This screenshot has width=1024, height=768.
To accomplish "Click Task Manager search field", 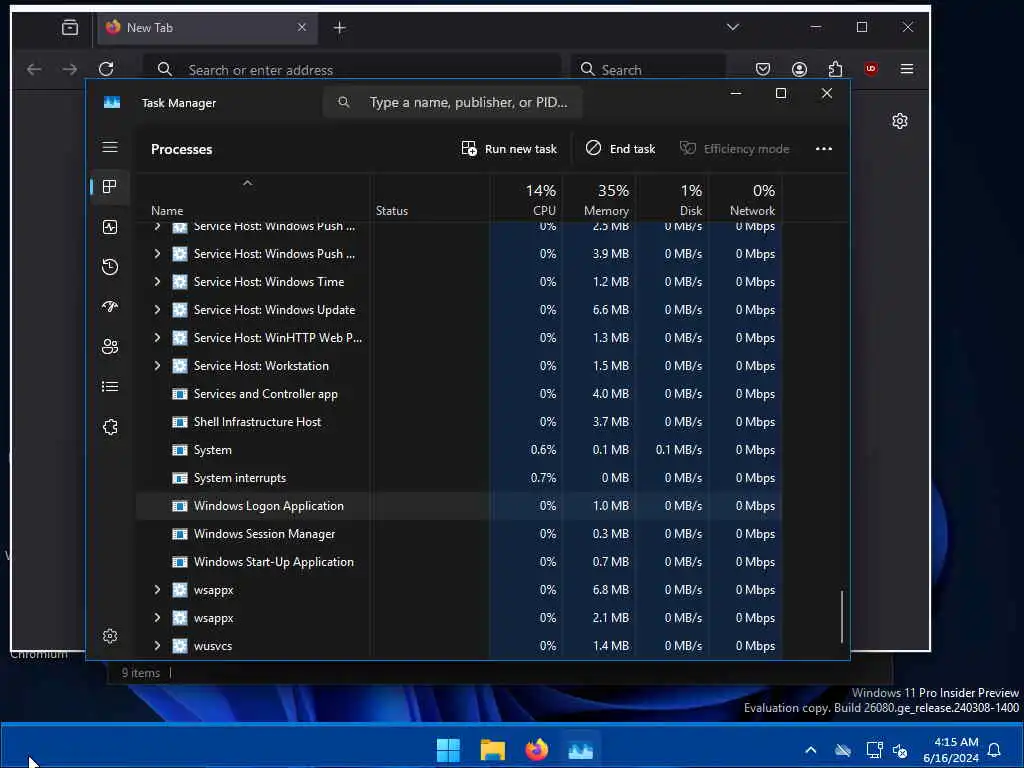I will click(453, 103).
